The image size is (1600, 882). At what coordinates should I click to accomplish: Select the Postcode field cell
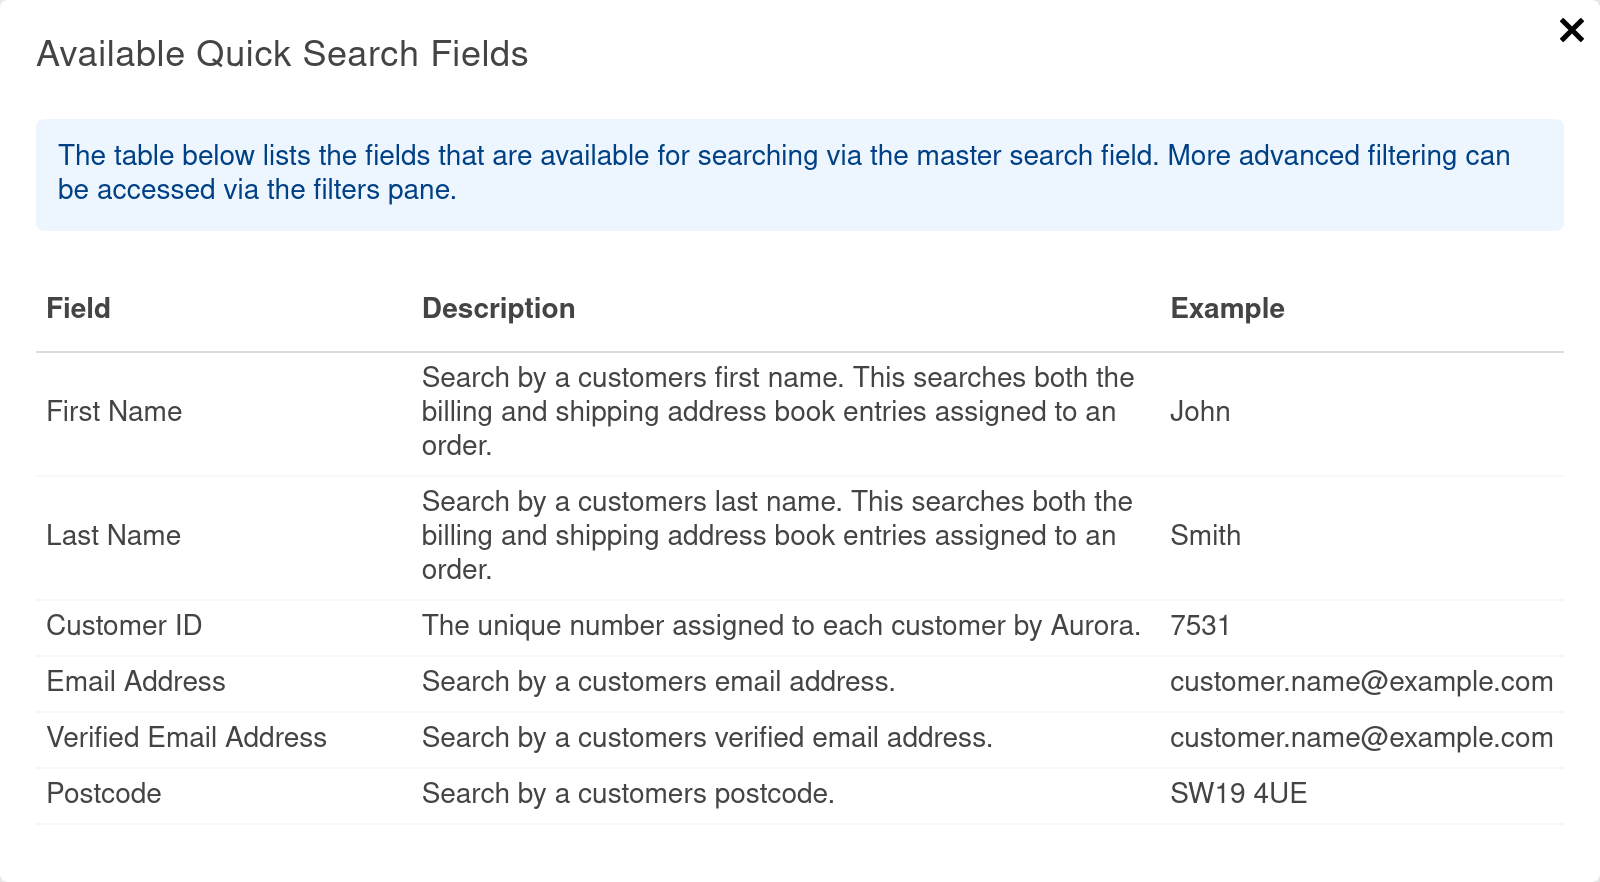104,794
